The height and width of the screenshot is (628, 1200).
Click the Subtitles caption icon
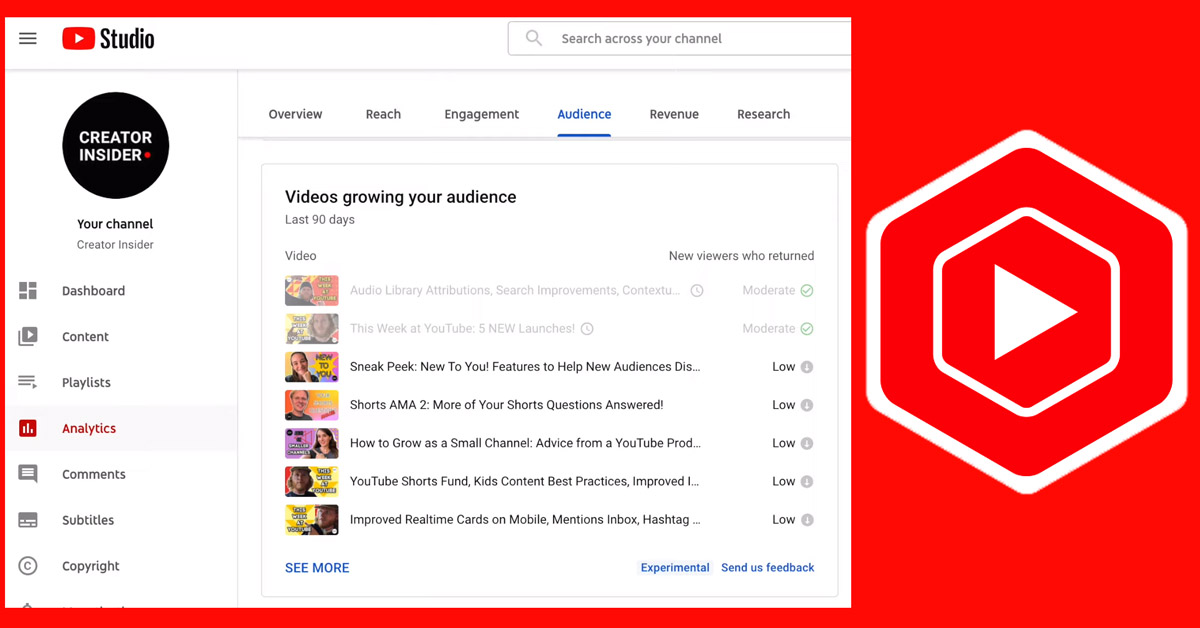click(x=28, y=520)
